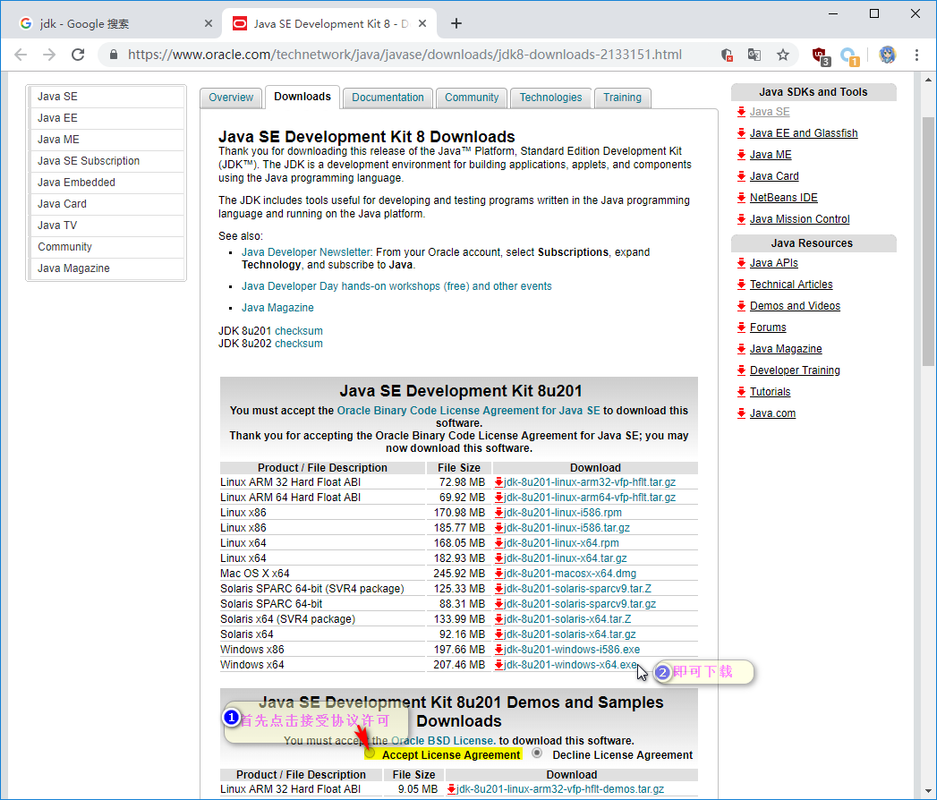This screenshot has width=937, height=800.
Task: Open Demos and Videos link
Action: click(795, 306)
